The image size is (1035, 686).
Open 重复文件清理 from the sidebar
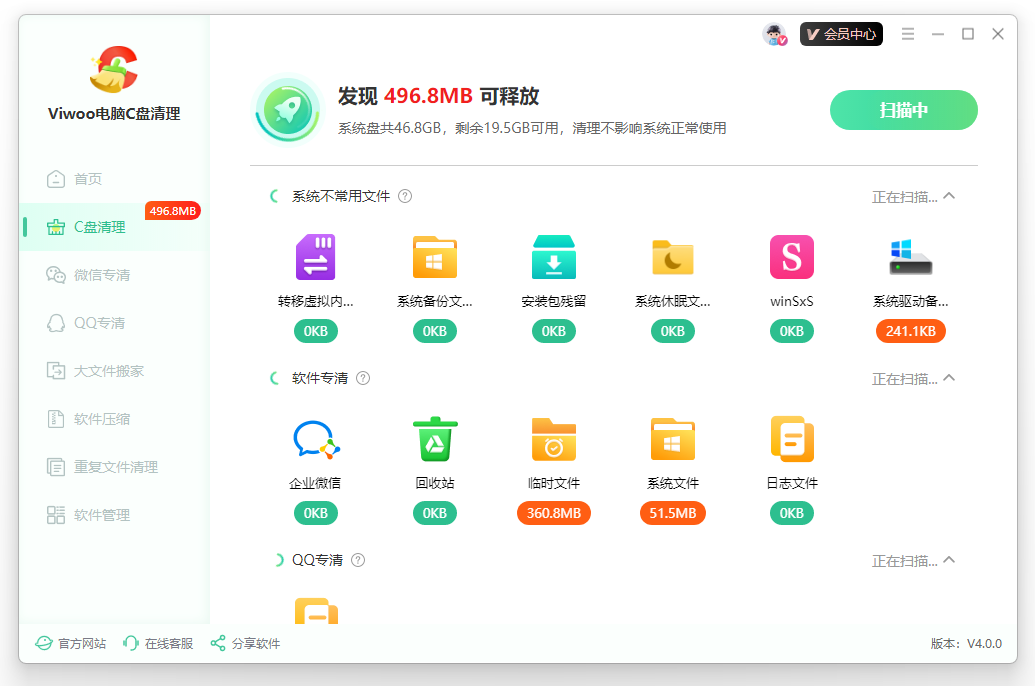[105, 466]
